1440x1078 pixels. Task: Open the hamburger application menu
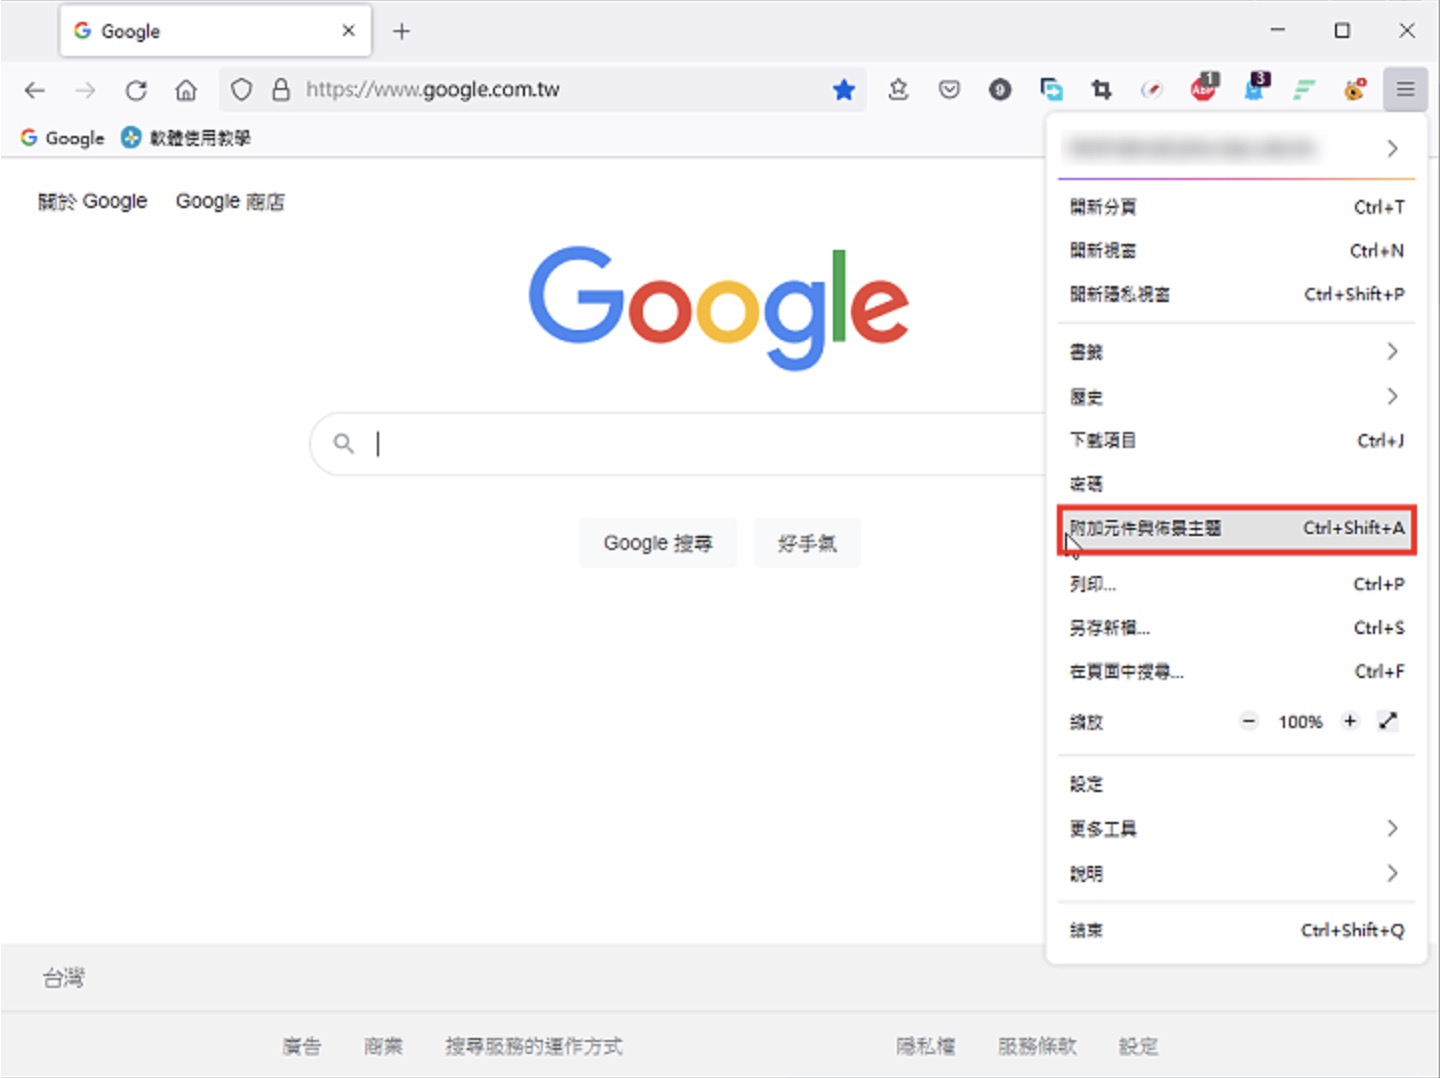[1405, 90]
